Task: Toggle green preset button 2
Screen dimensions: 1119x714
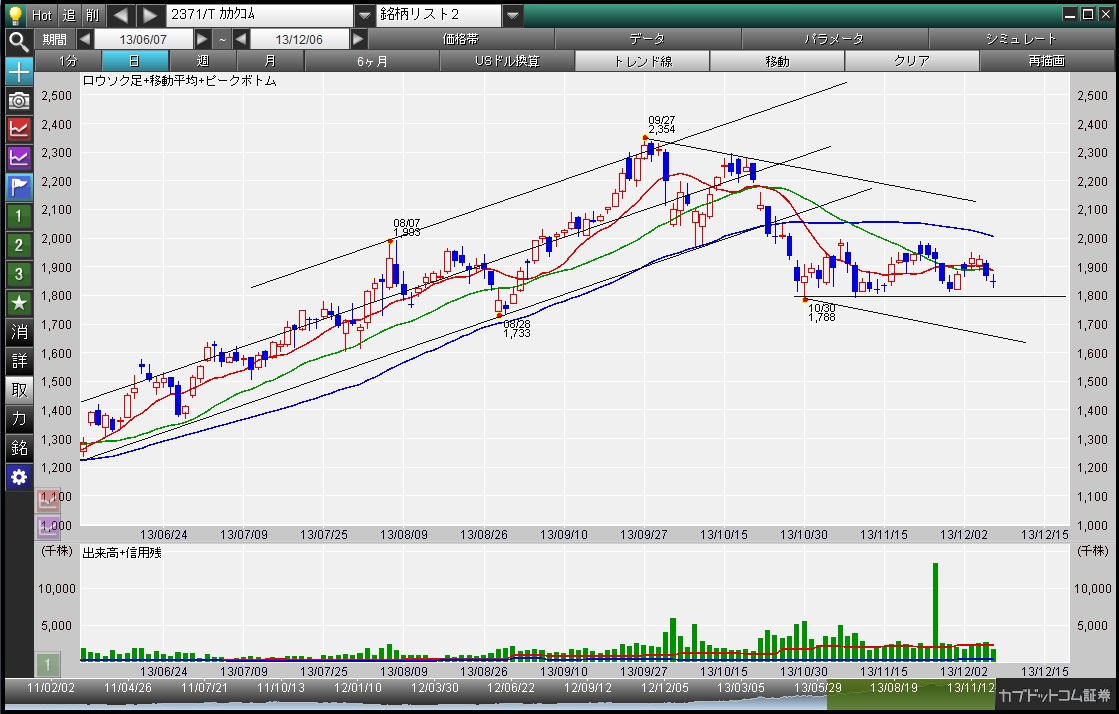Action: tap(18, 245)
